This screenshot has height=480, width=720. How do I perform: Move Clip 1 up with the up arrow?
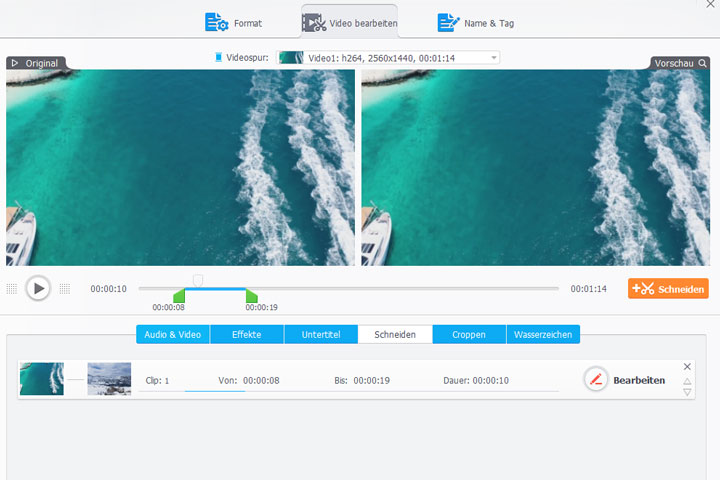[x=687, y=382]
